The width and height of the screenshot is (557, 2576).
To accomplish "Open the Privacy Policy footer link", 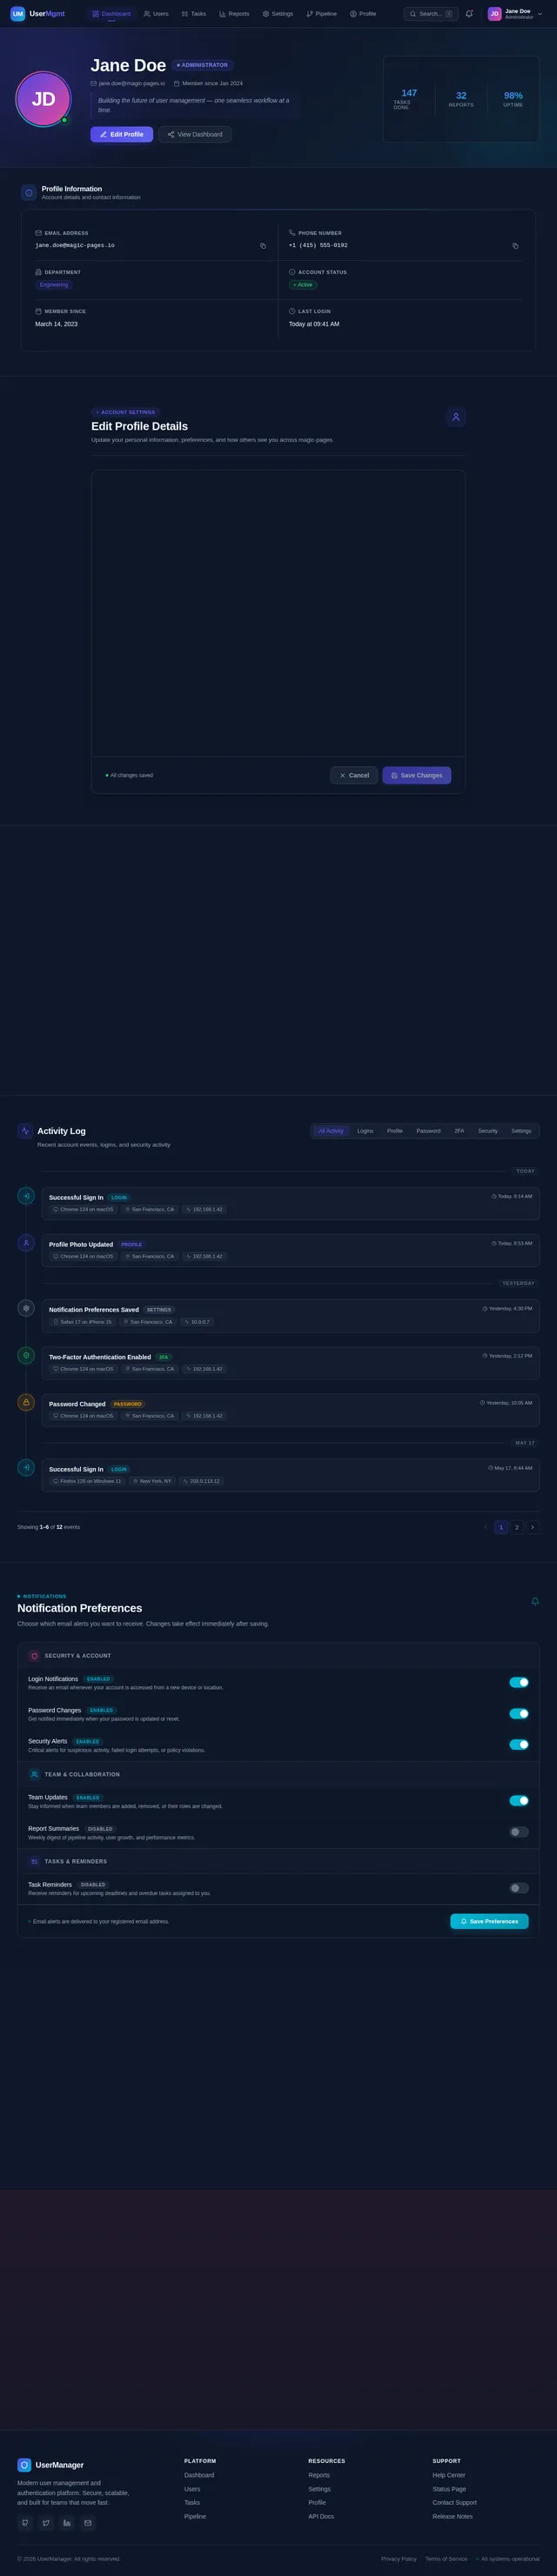I will pos(399,2558).
